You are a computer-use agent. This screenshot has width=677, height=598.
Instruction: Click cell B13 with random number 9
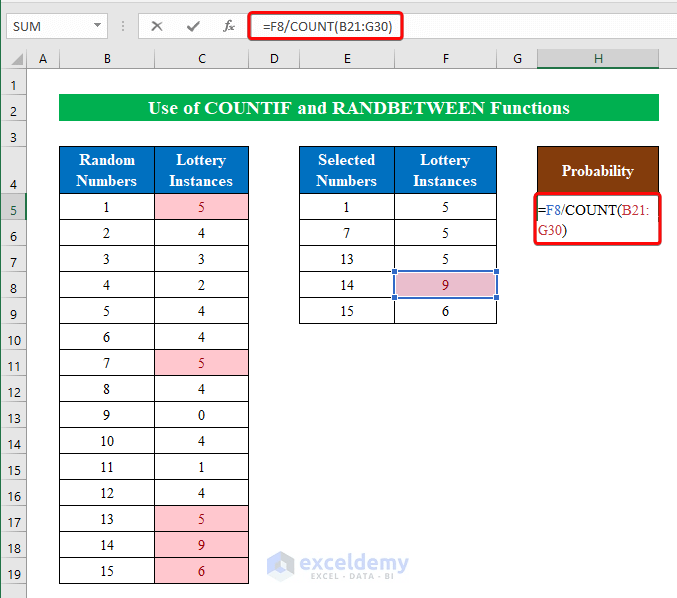click(x=107, y=415)
